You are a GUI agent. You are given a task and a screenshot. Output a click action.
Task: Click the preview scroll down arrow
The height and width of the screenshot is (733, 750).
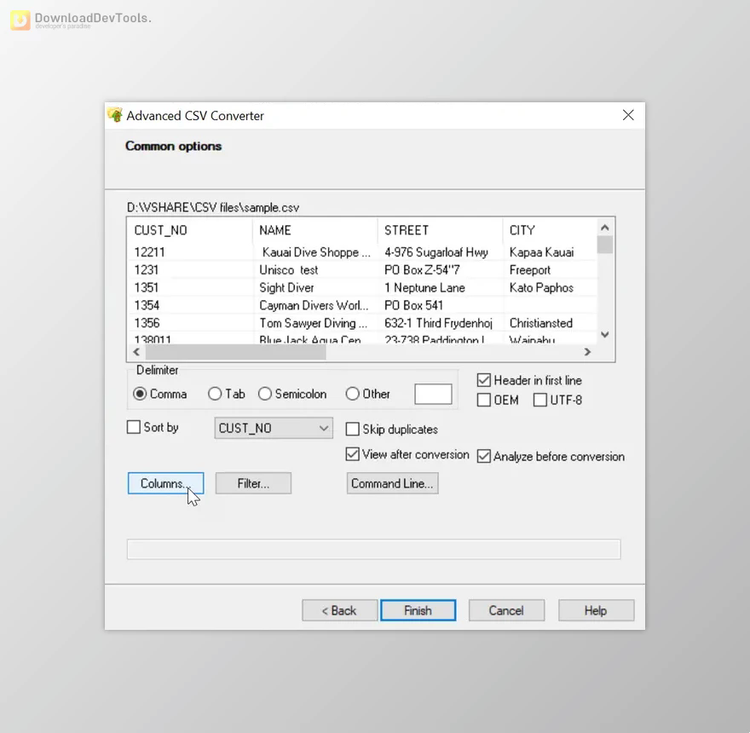pos(605,334)
